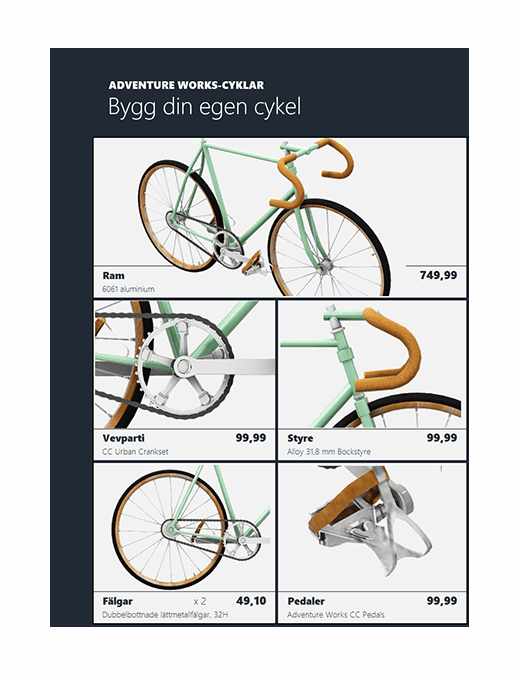The image size is (520, 675).
Task: Click the 'Vevparti' product label
Action: [x=124, y=438]
